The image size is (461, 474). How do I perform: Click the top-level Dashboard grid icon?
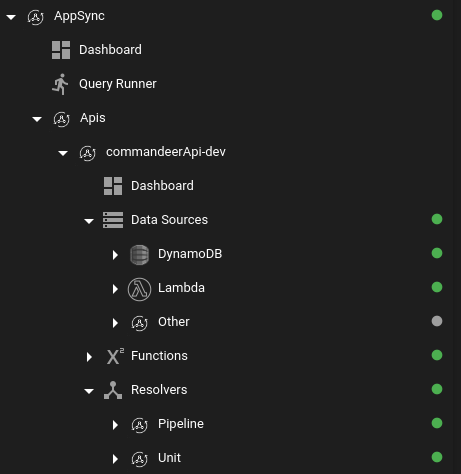61,50
